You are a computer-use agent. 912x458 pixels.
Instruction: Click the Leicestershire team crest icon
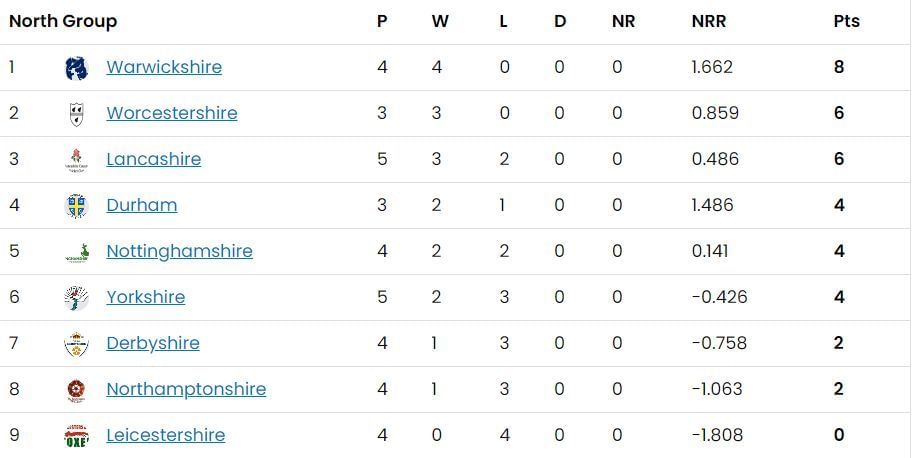pyautogui.click(x=76, y=436)
